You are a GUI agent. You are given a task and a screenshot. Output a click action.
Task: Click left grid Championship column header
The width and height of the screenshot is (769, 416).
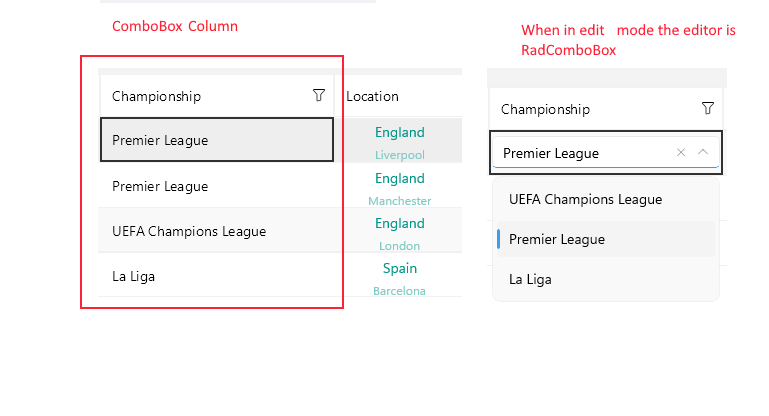click(157, 96)
